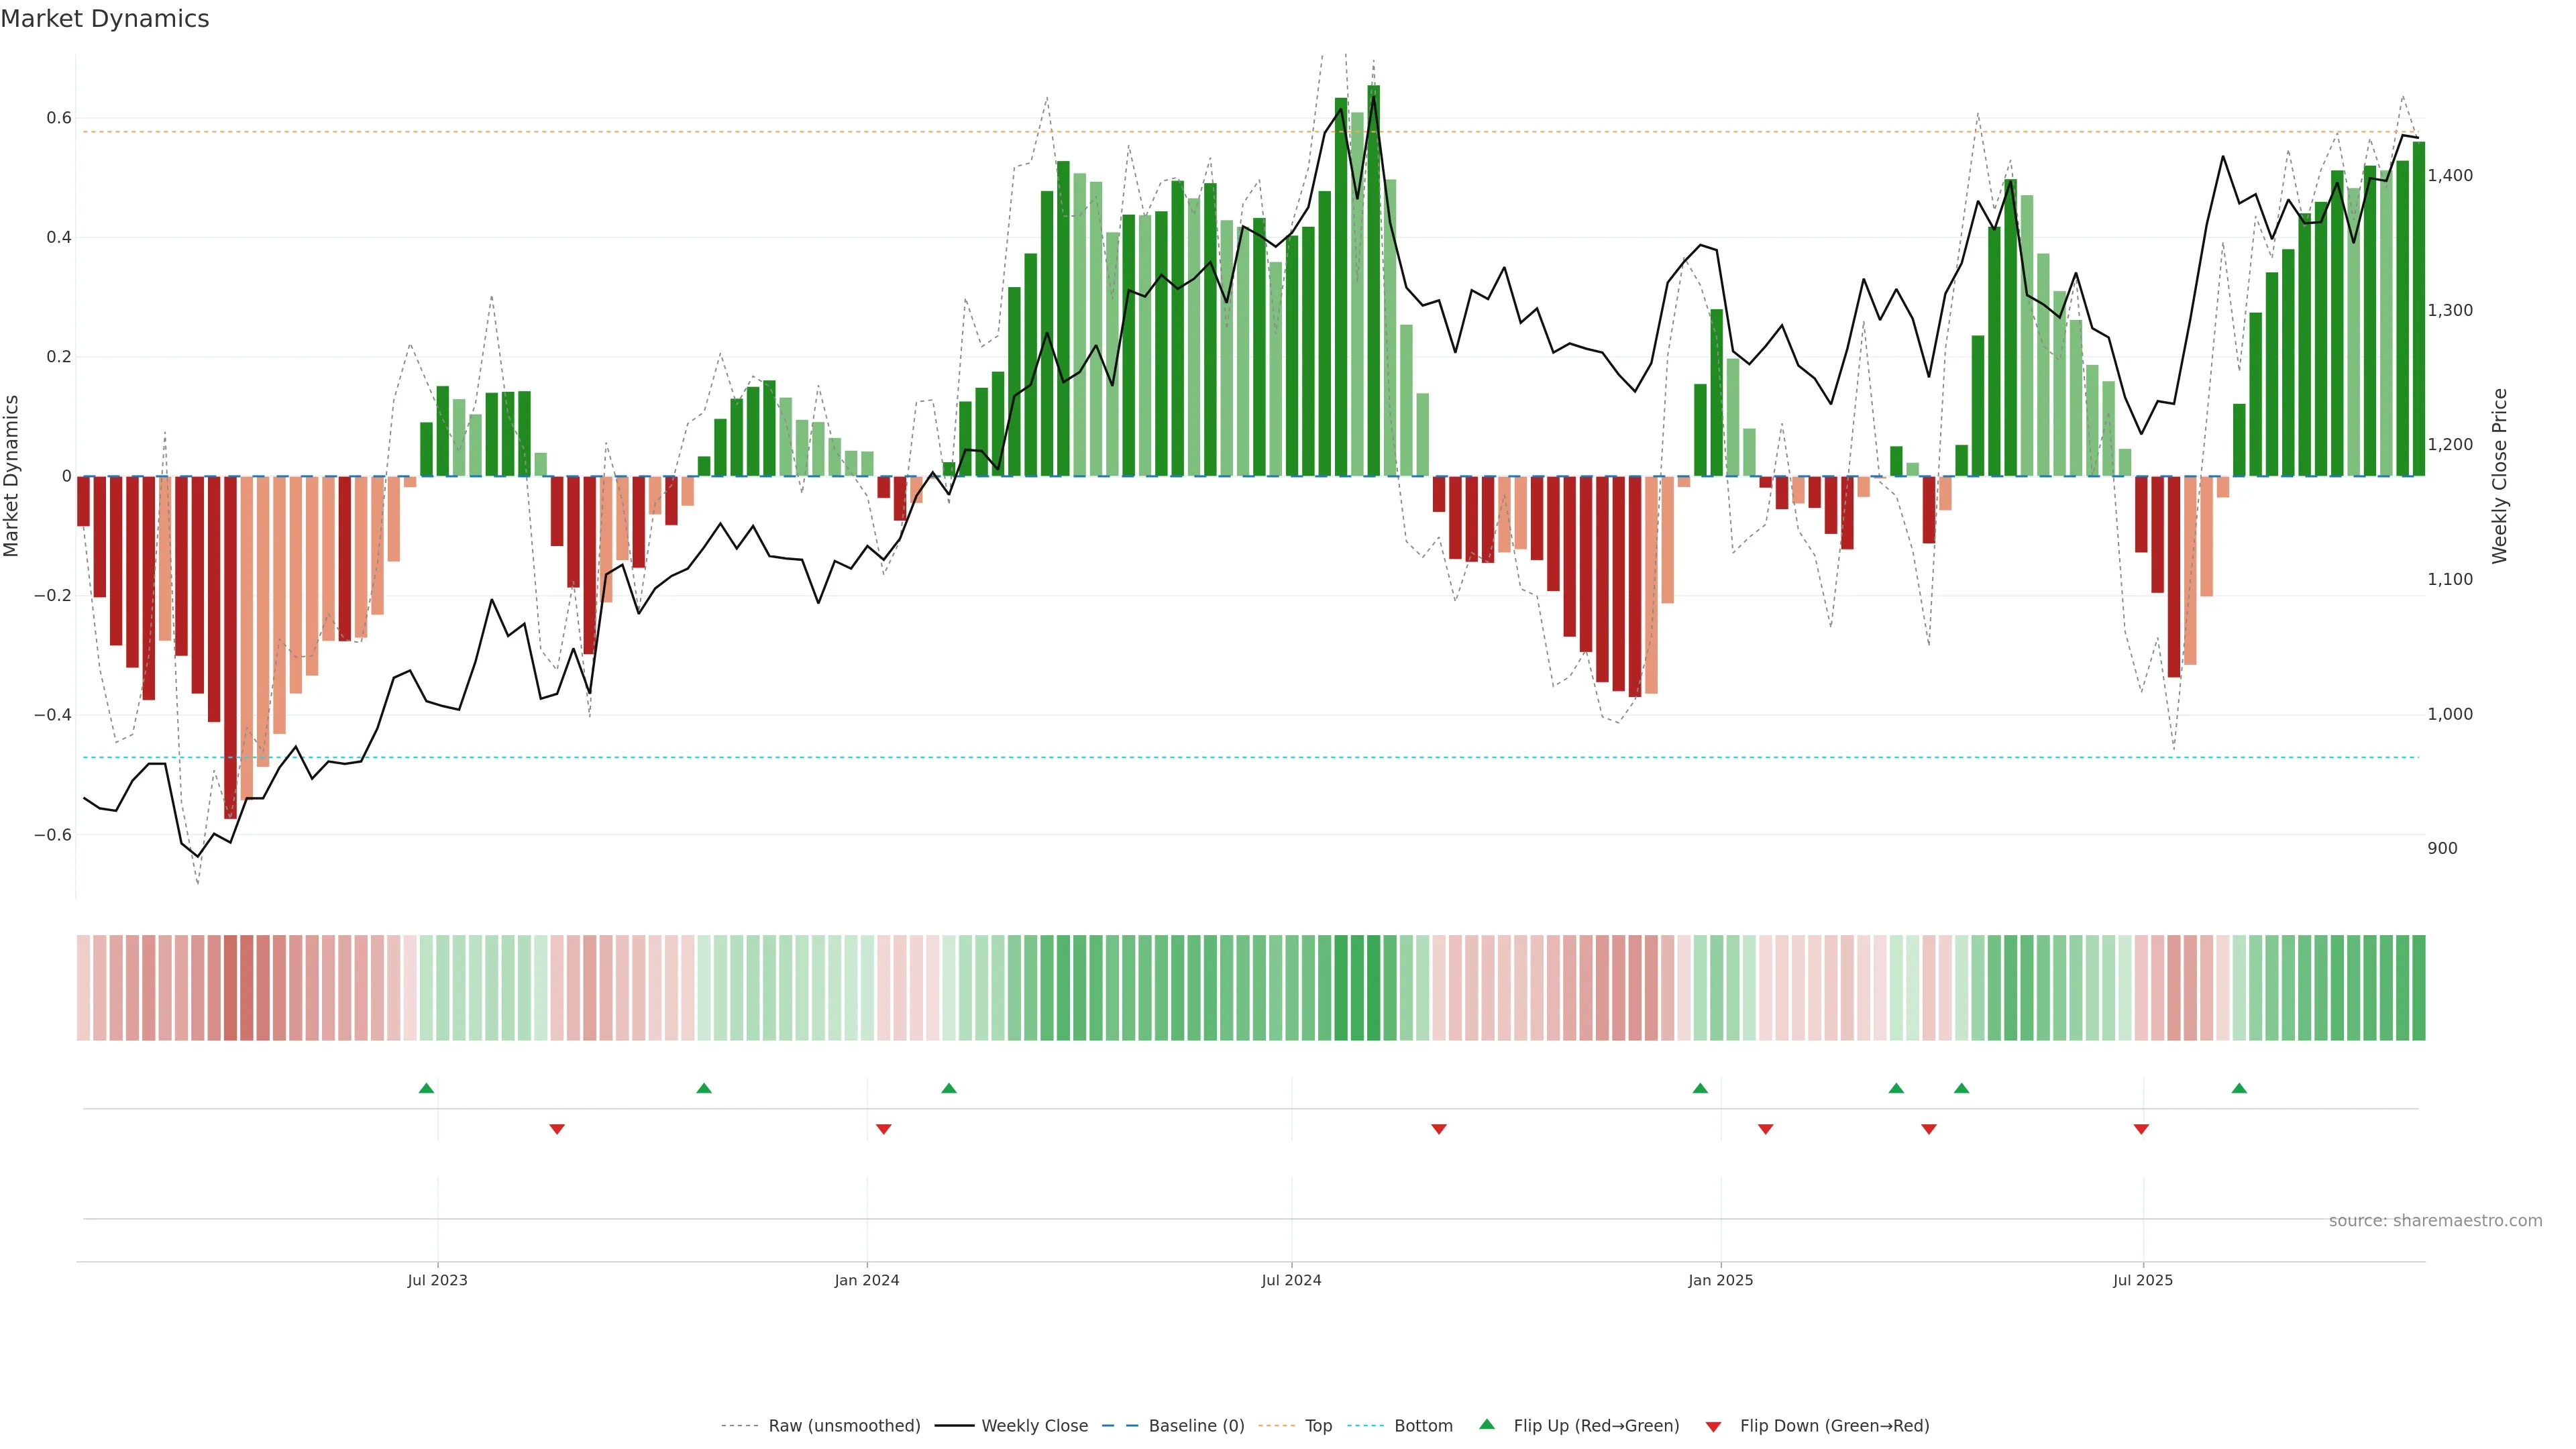Click the Jan 2025 x-axis label
Viewport: 2576px width, 1449px height.
pyautogui.click(x=1720, y=1280)
